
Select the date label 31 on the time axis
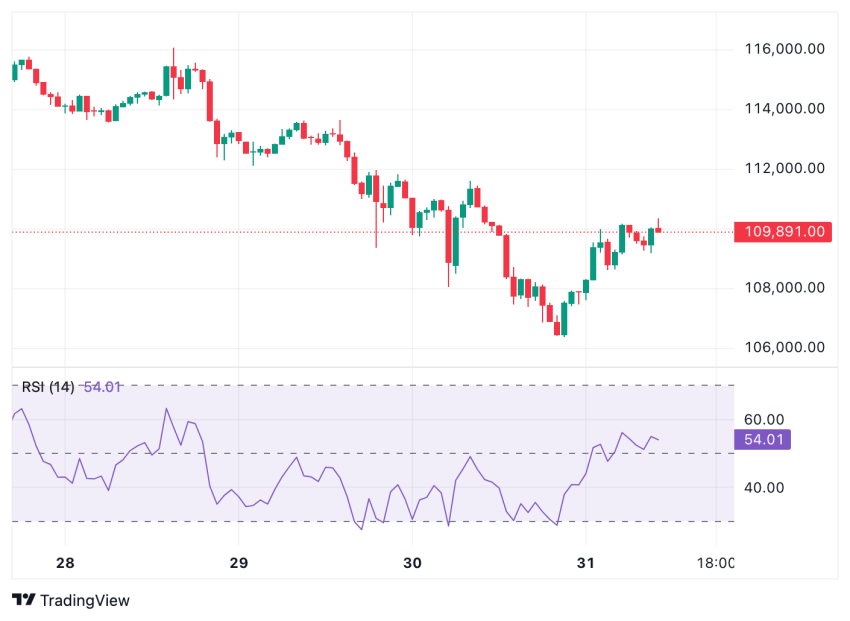click(x=586, y=563)
